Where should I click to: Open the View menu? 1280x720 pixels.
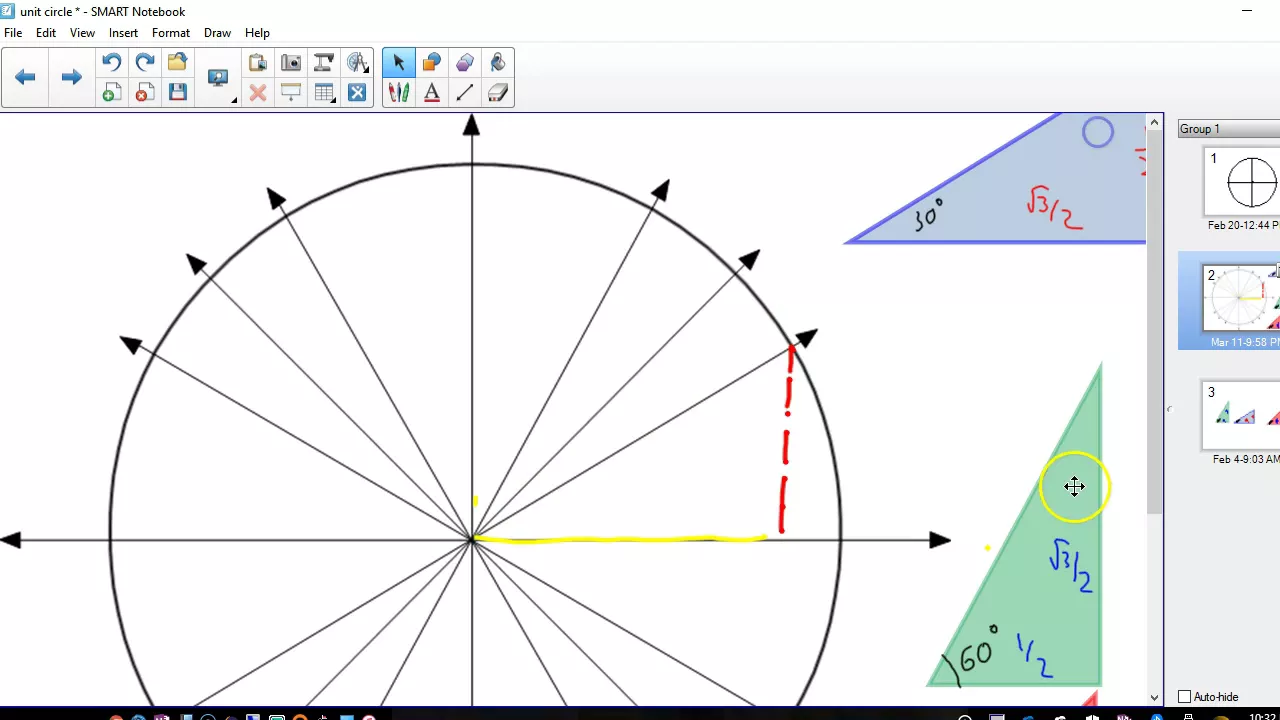(82, 33)
